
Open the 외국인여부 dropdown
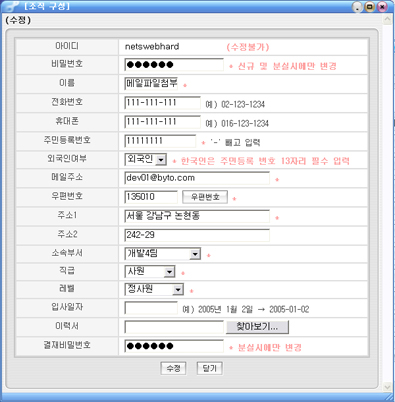(x=146, y=159)
